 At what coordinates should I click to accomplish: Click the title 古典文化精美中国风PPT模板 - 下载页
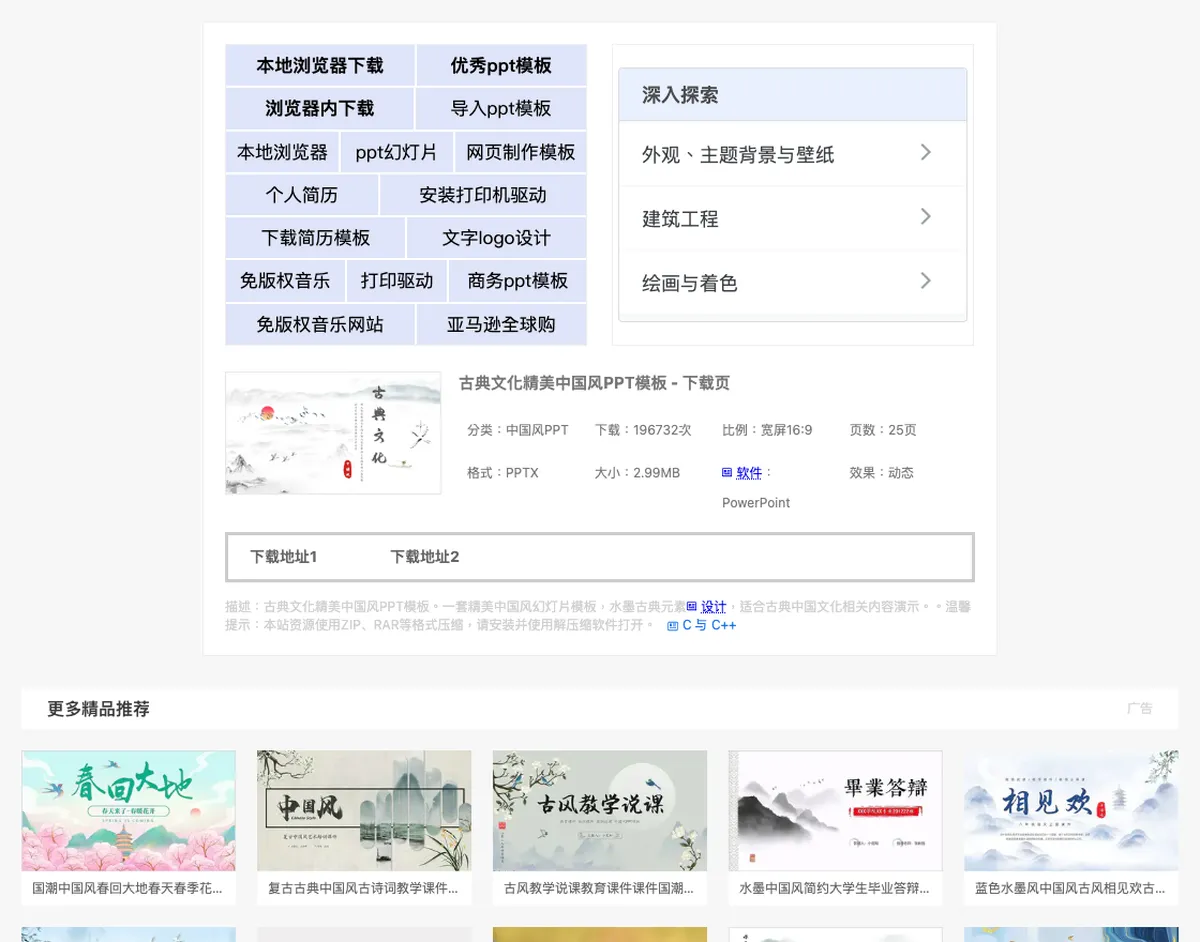click(x=594, y=383)
